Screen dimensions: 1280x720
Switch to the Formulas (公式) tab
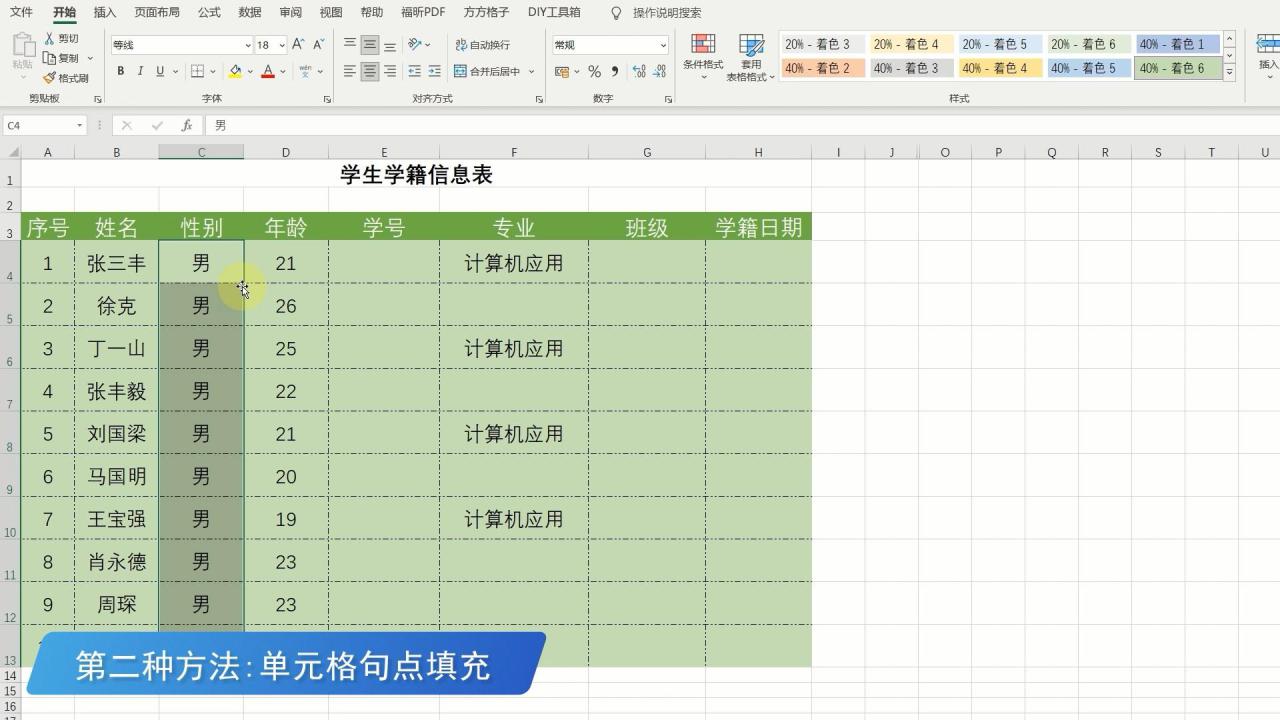209,12
